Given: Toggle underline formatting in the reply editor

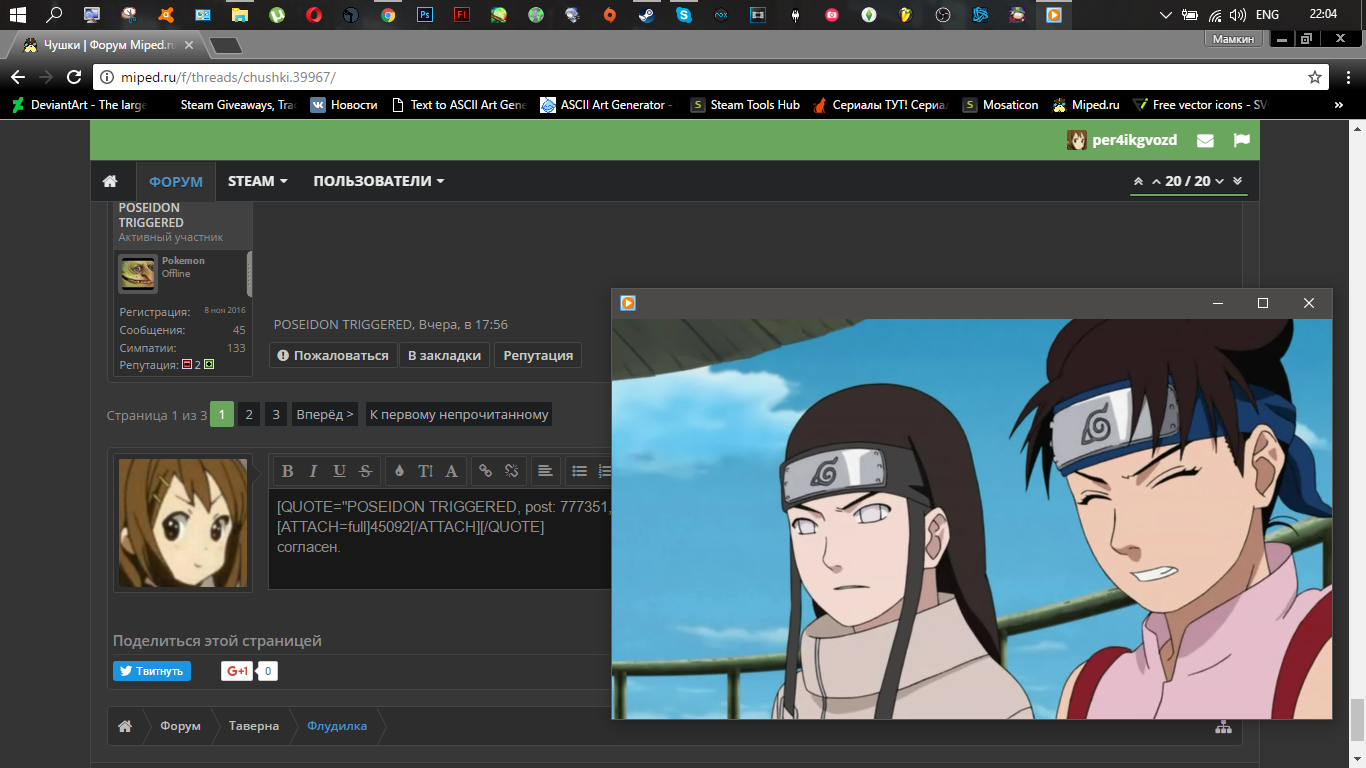Looking at the screenshot, I should [339, 471].
